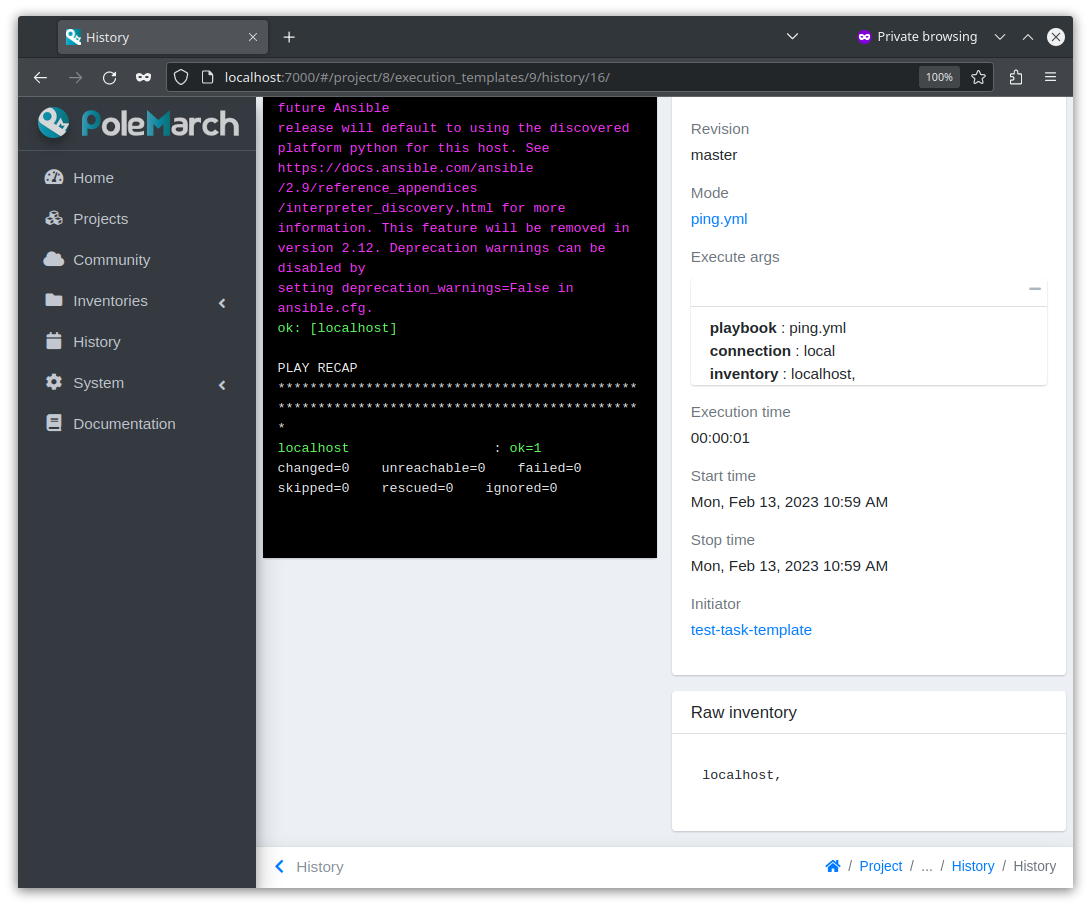
Task: Click the Documentation book icon
Action: click(x=54, y=423)
